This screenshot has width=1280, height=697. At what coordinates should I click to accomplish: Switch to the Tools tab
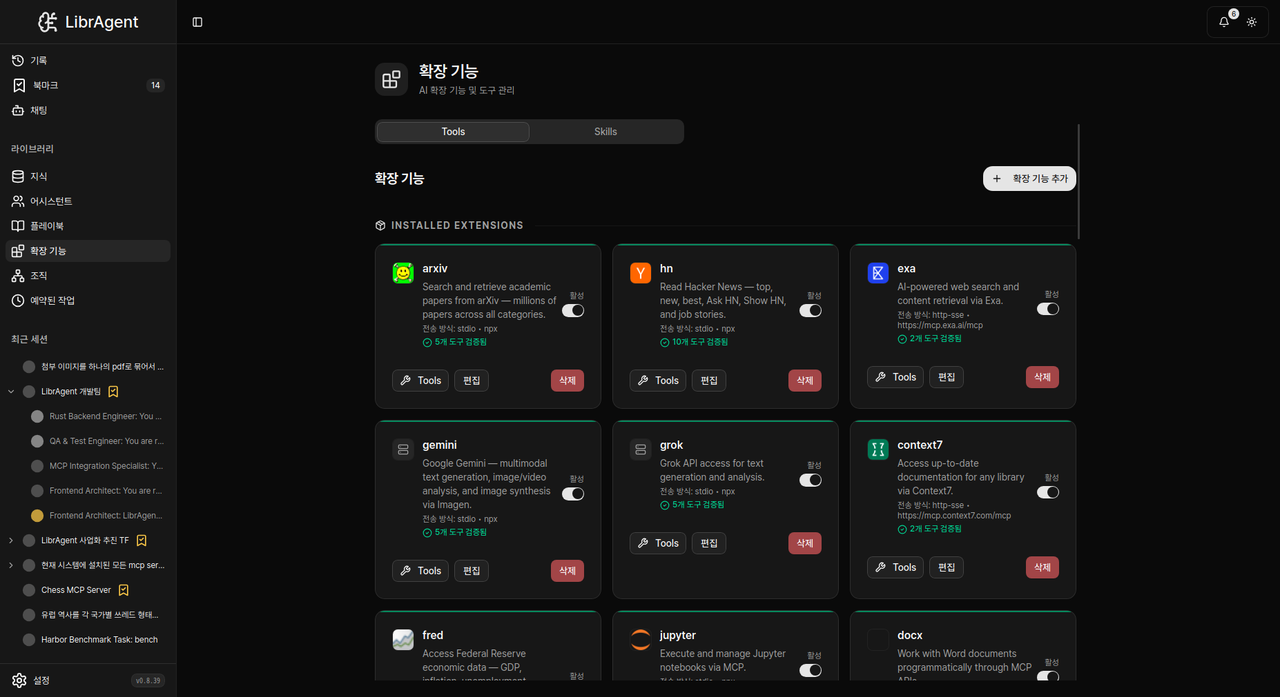coord(453,132)
